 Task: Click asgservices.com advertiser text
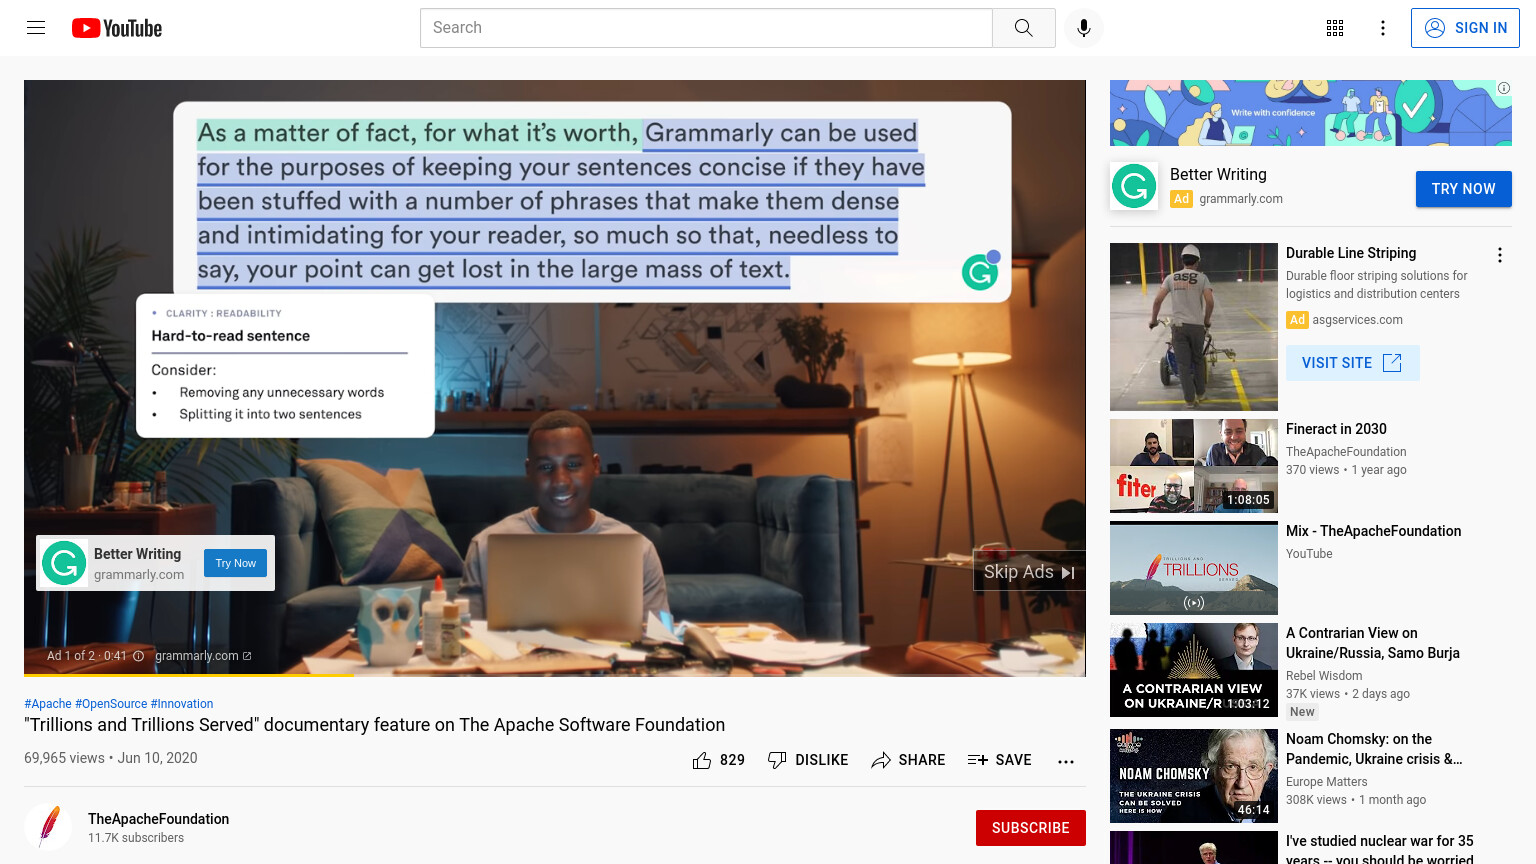coord(1357,320)
